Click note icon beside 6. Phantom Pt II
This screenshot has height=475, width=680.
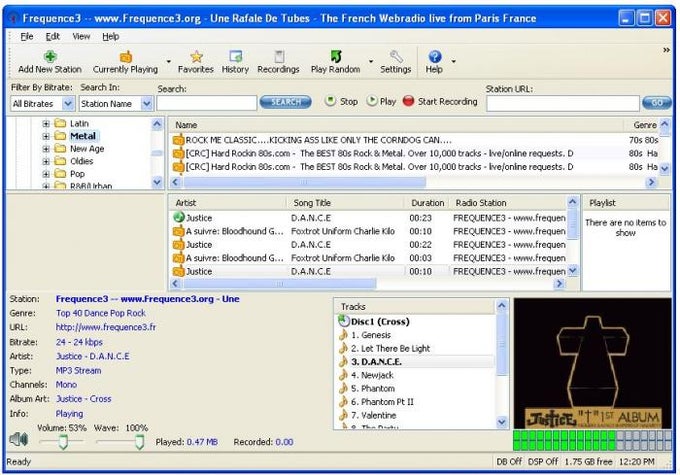343,401
